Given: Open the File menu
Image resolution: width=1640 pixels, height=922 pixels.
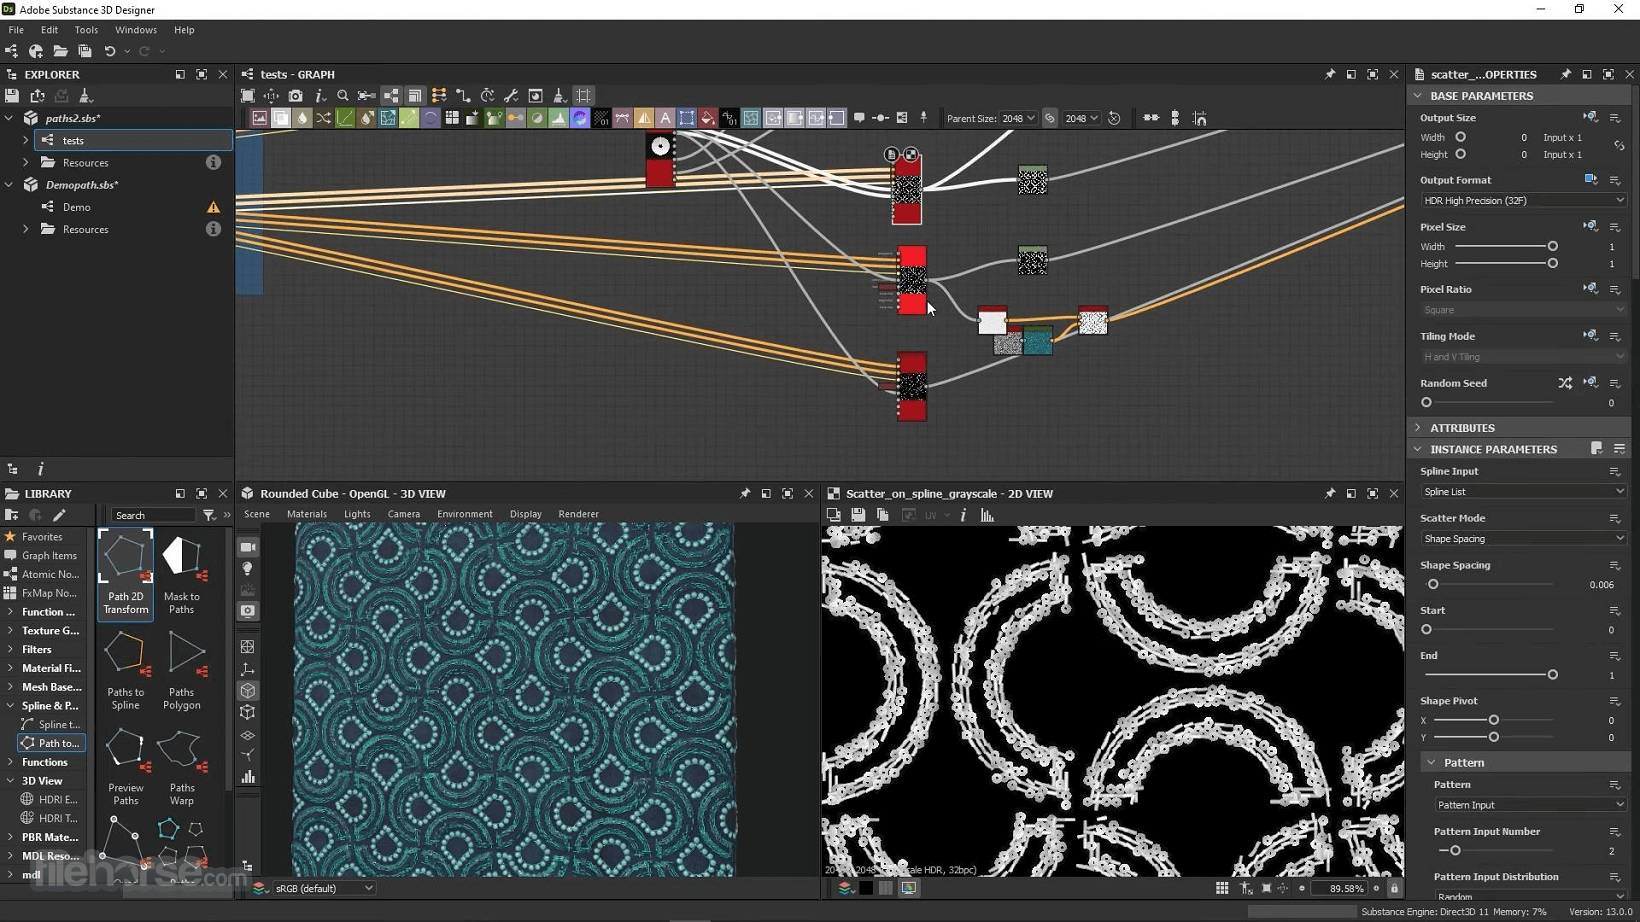Looking at the screenshot, I should click(16, 30).
